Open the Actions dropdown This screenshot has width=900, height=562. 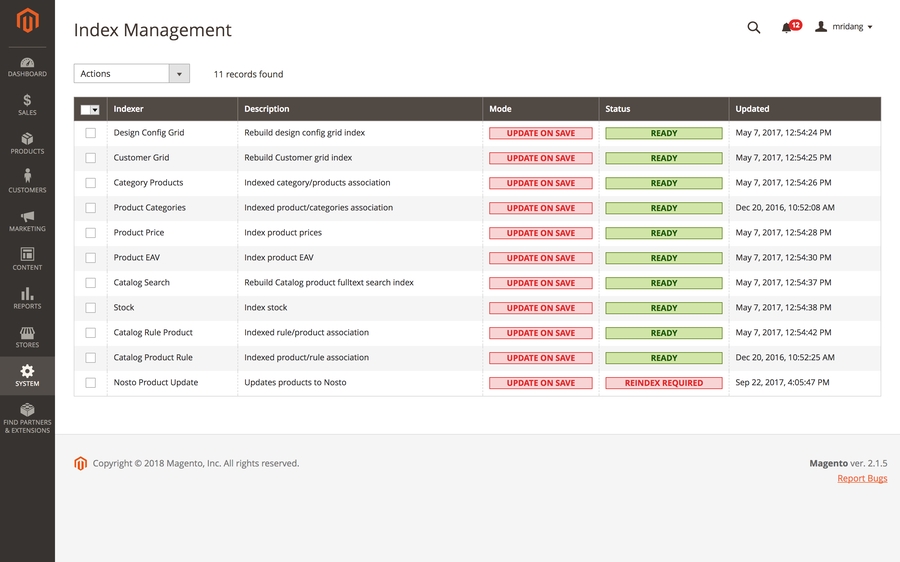131,74
